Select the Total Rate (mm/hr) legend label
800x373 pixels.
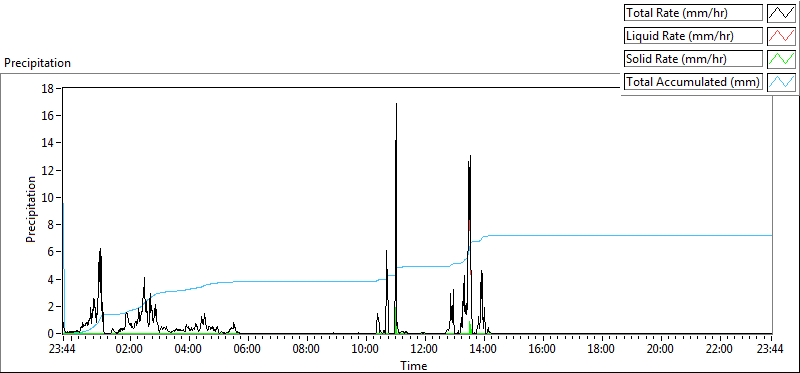tap(693, 13)
